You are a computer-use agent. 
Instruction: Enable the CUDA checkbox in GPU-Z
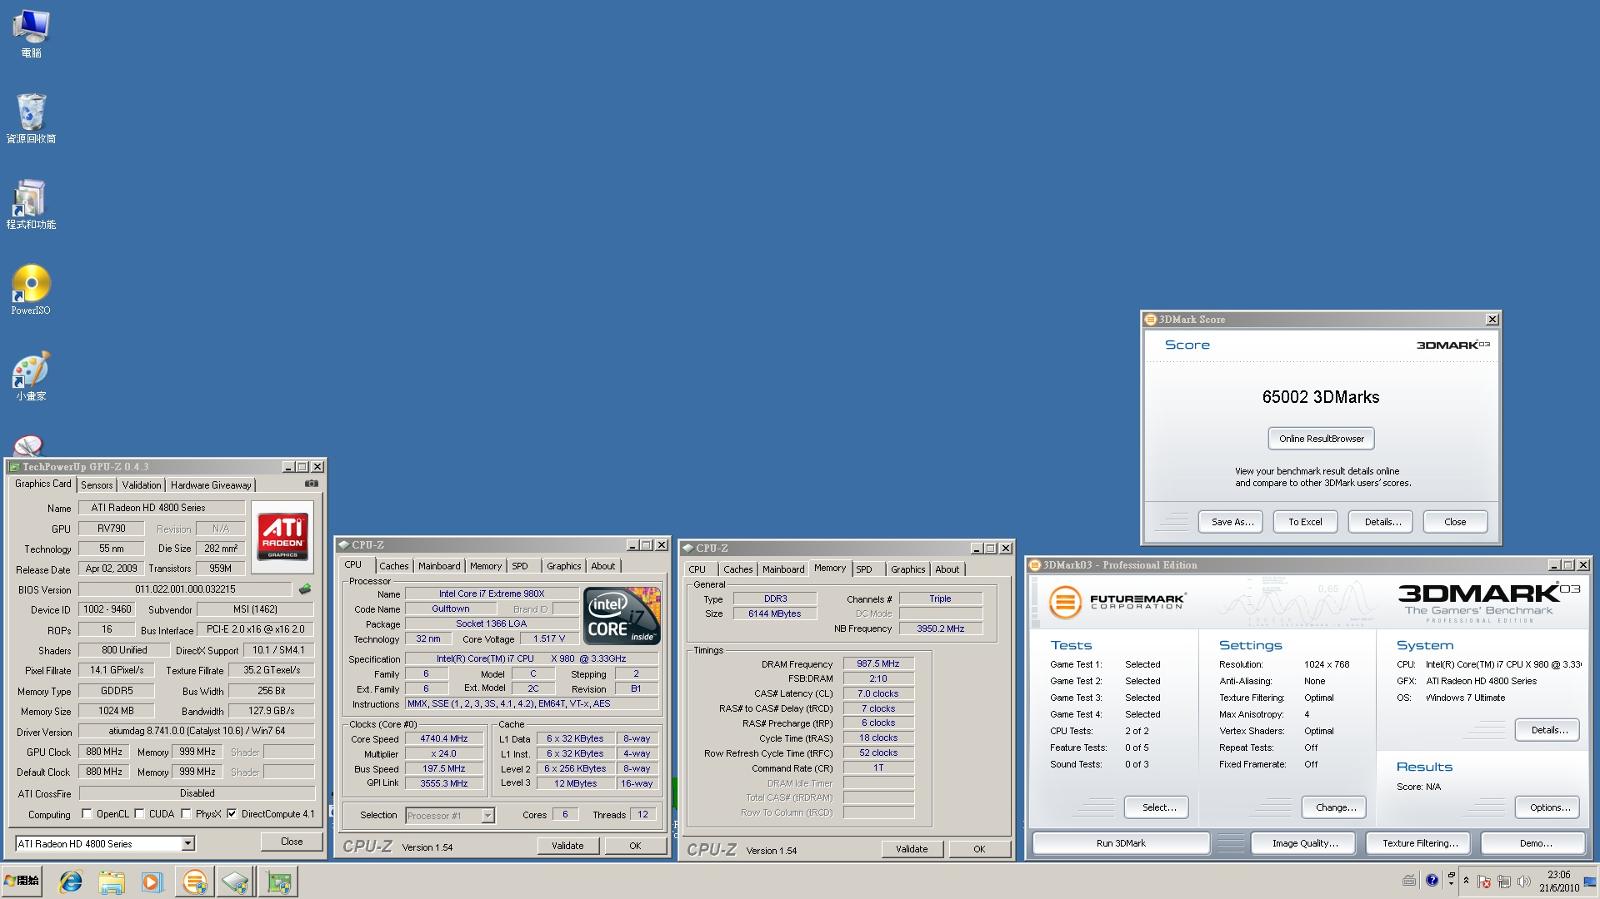click(x=139, y=814)
